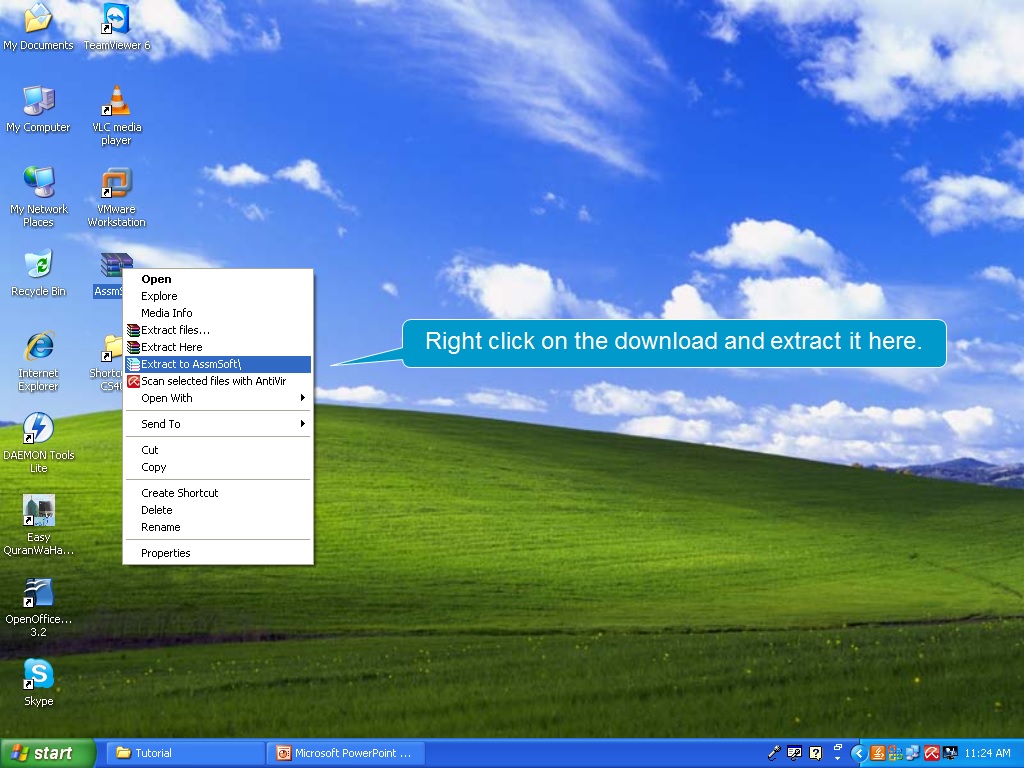Expand the Open With submenu
Image resolution: width=1024 pixels, height=768 pixels.
[218, 398]
